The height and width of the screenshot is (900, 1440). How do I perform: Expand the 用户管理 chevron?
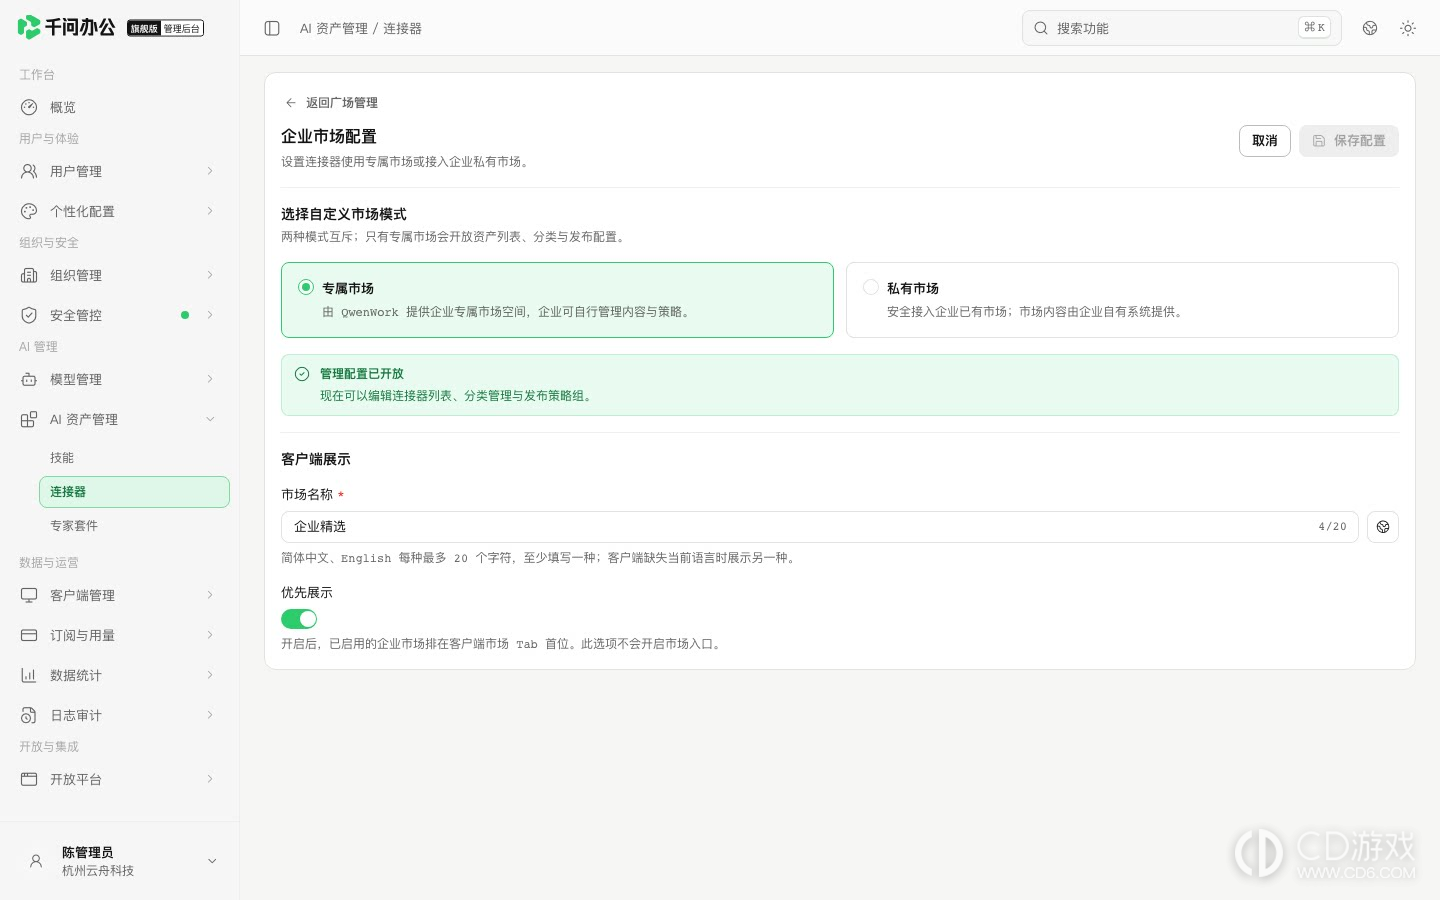click(210, 171)
